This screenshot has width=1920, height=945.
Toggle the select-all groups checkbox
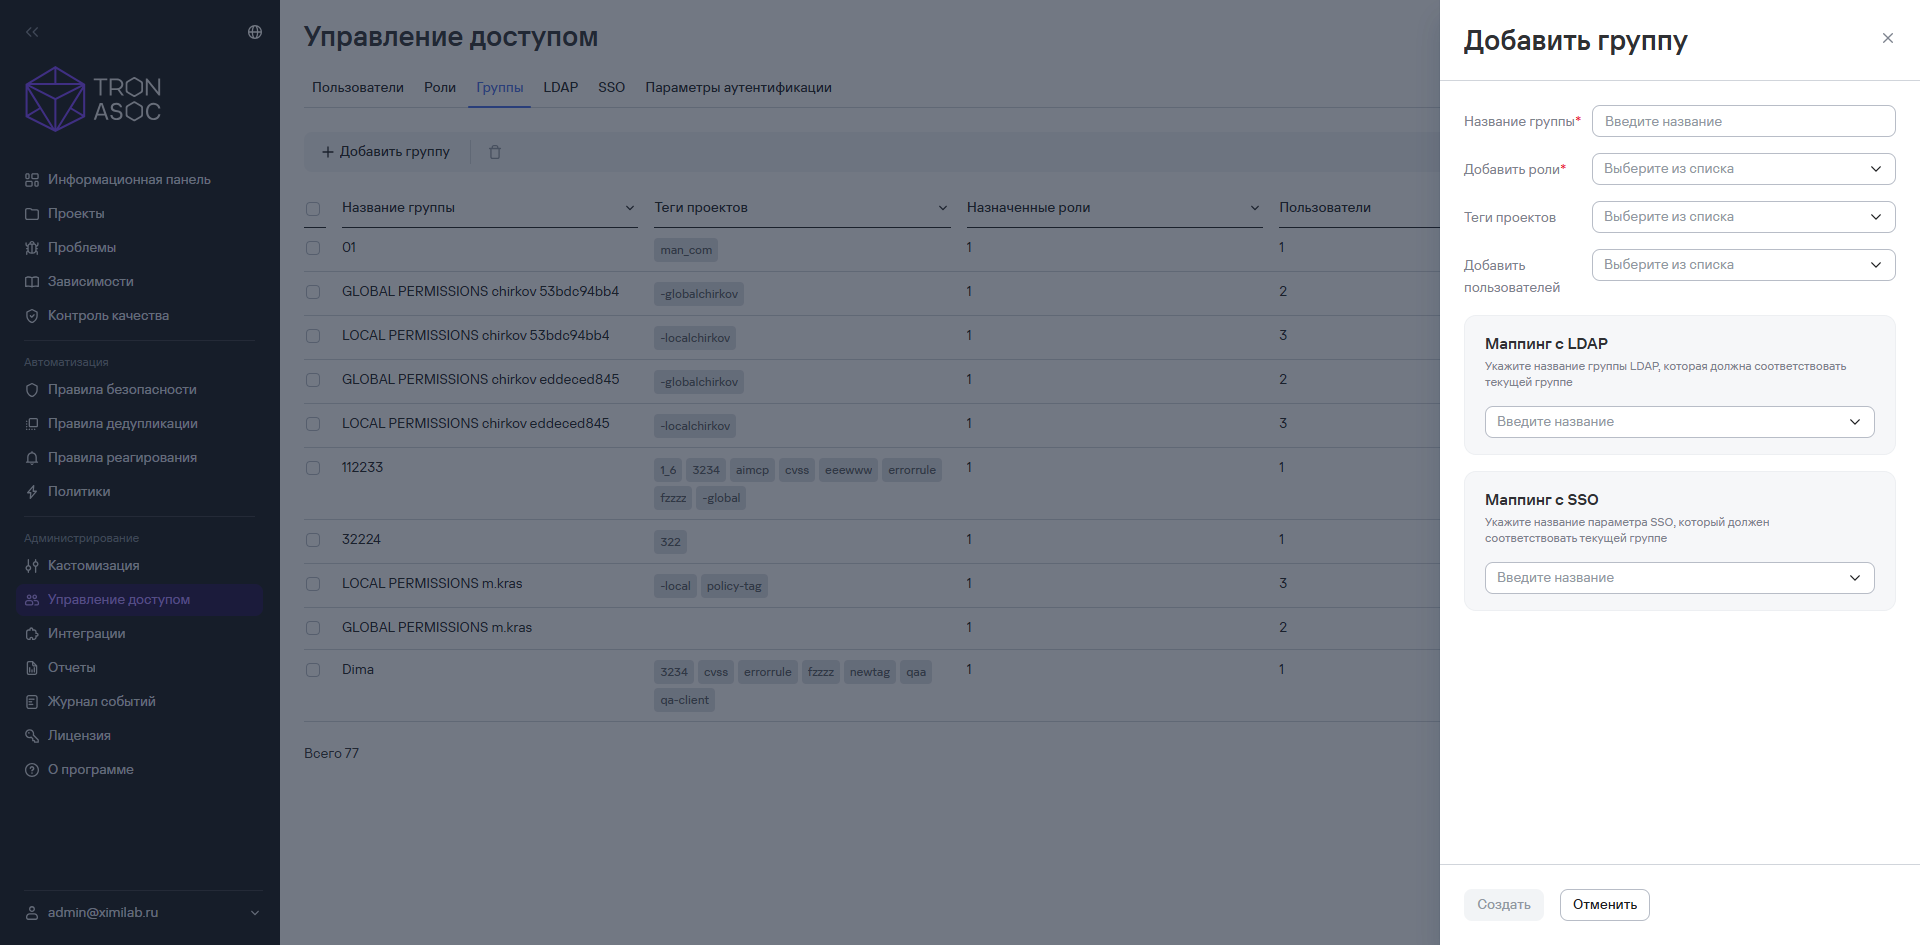(x=313, y=209)
